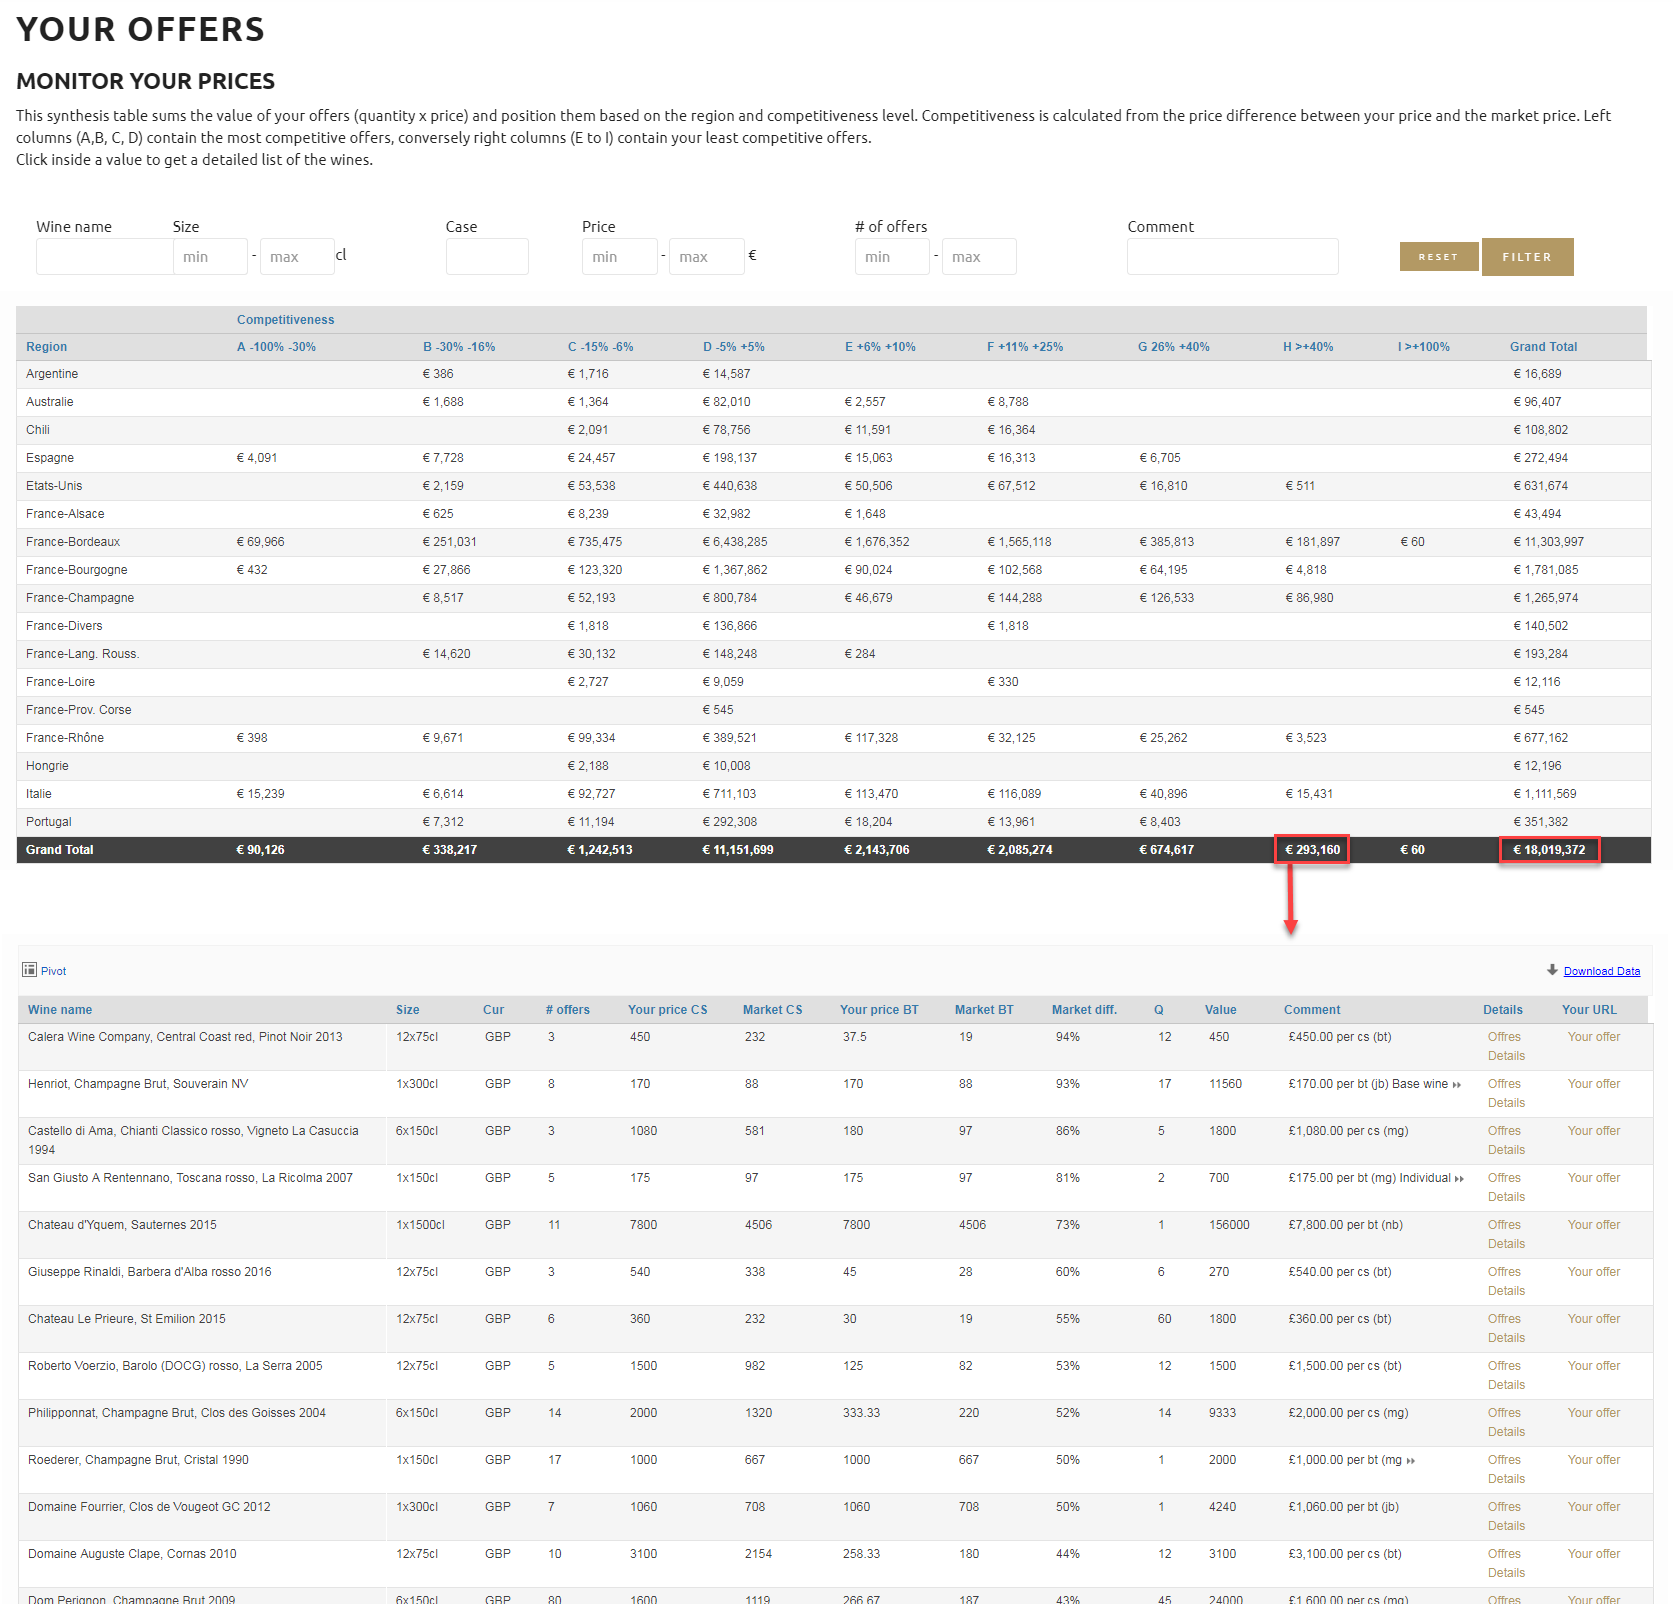Open France-Champagne H value € 86,980
The width and height of the screenshot is (1673, 1604).
tap(1309, 598)
